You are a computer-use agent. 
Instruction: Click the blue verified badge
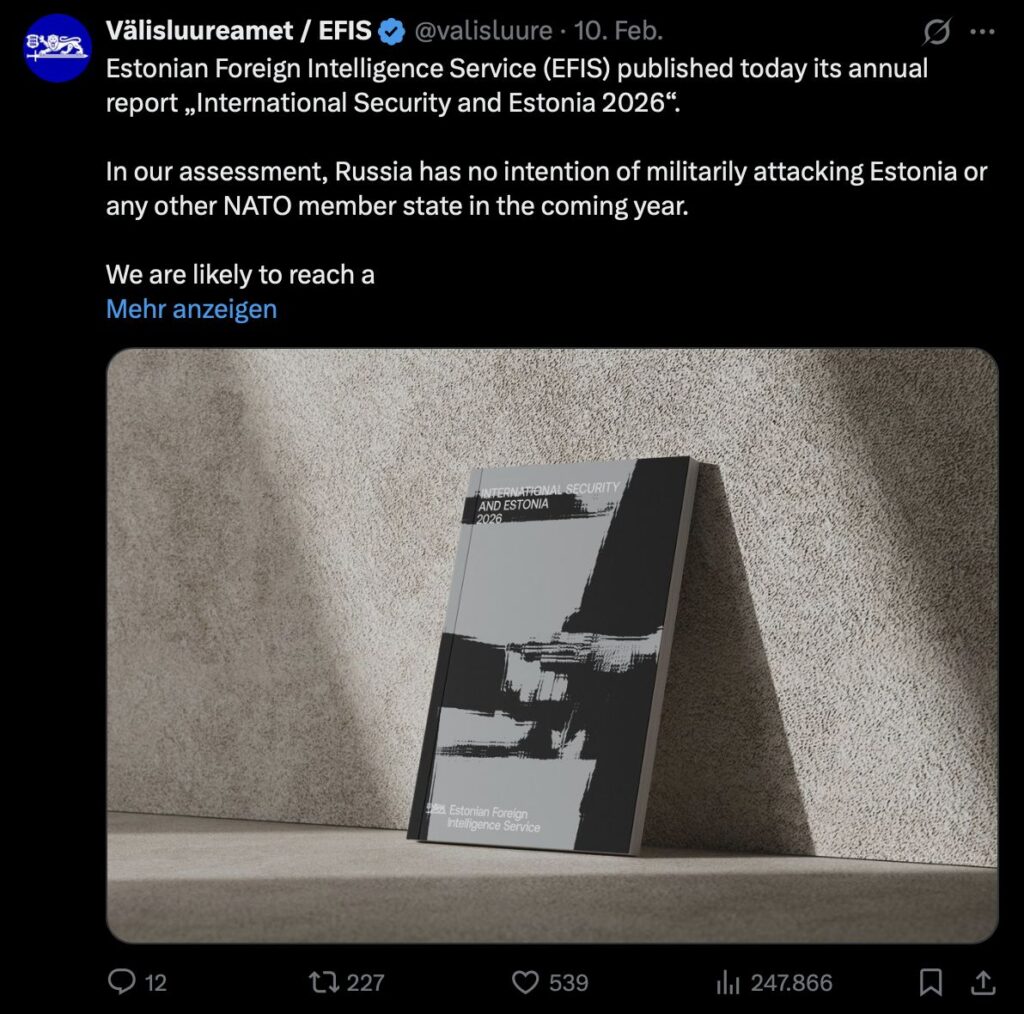point(391,31)
